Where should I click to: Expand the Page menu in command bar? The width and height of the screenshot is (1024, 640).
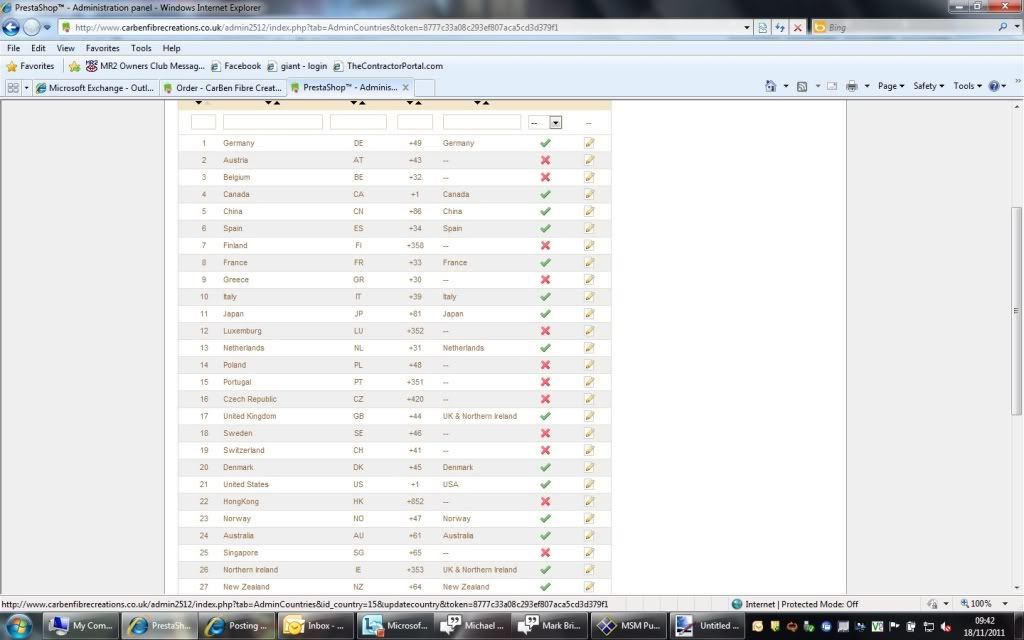[890, 87]
